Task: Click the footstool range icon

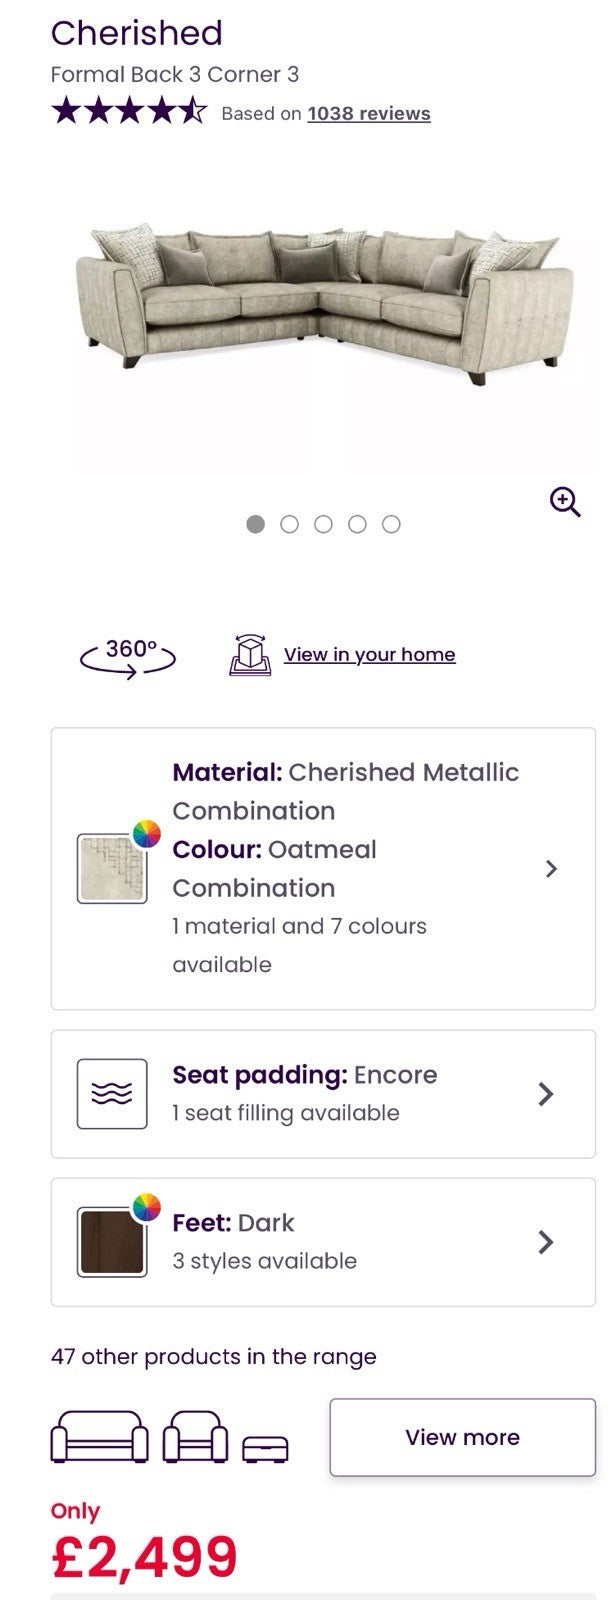Action: coord(265,1447)
